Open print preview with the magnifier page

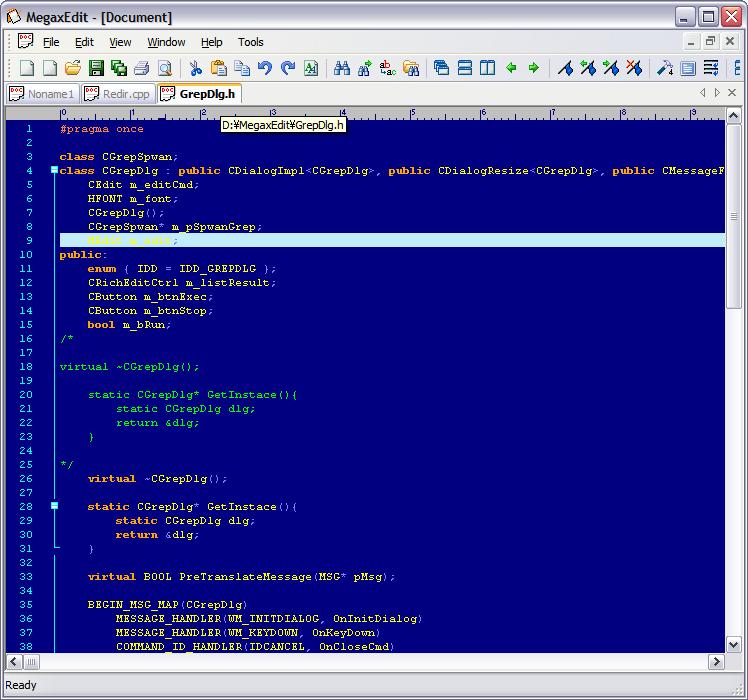pyautogui.click(x=165, y=68)
